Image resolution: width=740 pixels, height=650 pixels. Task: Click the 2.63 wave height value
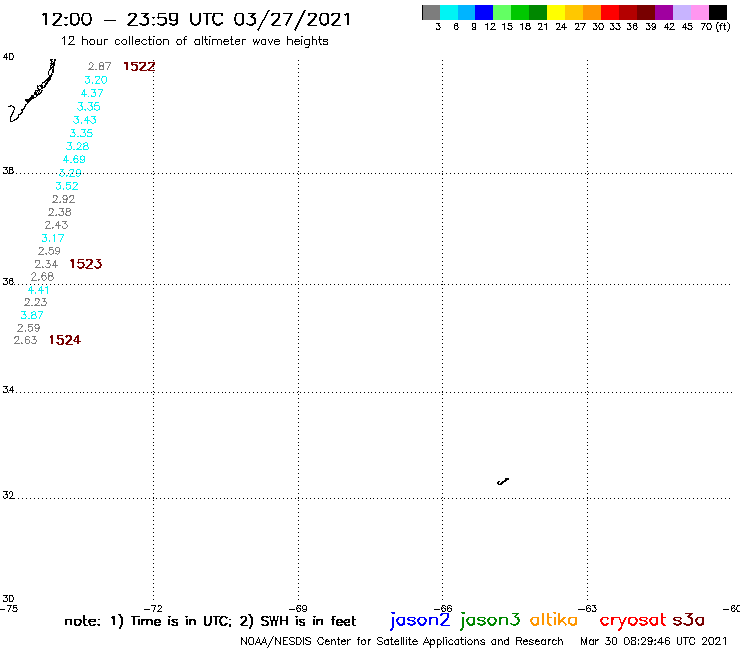click(25, 340)
